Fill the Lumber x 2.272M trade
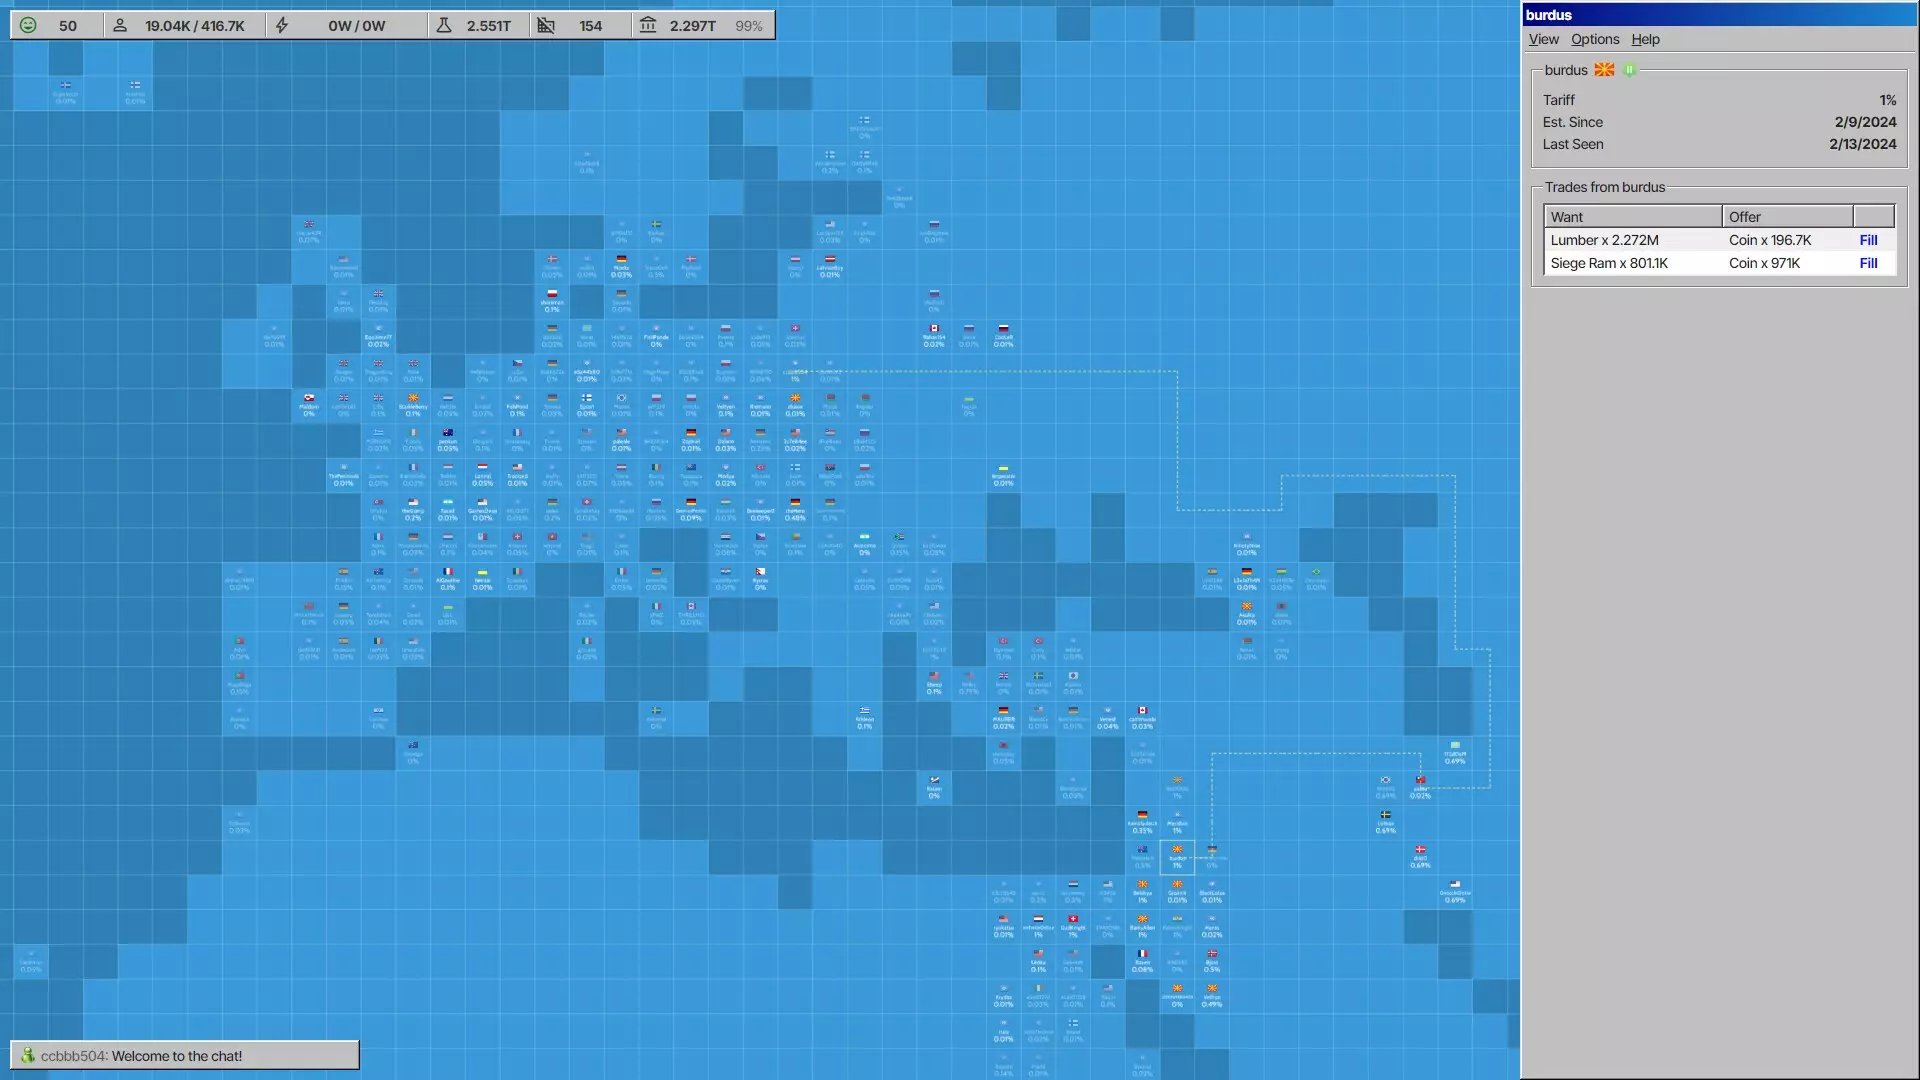Viewport: 1920px width, 1080px height. click(1868, 240)
